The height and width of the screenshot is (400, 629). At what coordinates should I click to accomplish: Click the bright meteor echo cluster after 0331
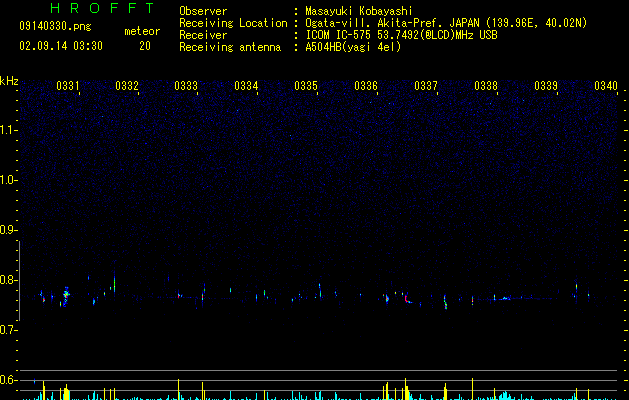coord(66,296)
